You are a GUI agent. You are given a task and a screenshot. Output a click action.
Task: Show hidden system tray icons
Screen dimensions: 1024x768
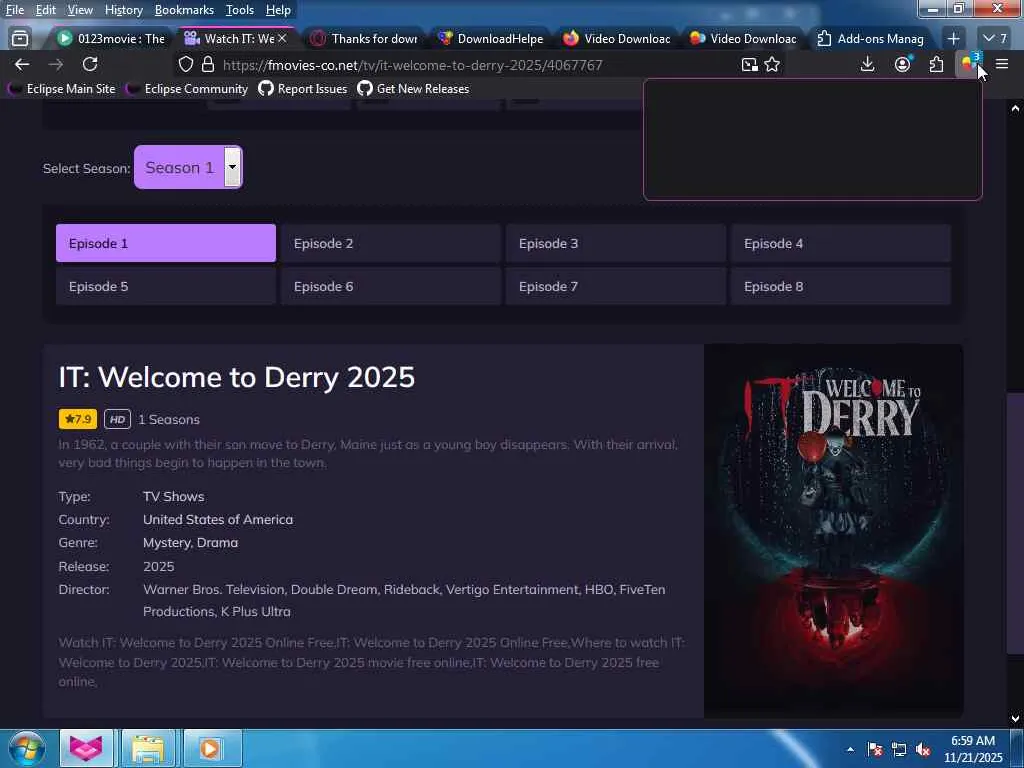[850, 749]
